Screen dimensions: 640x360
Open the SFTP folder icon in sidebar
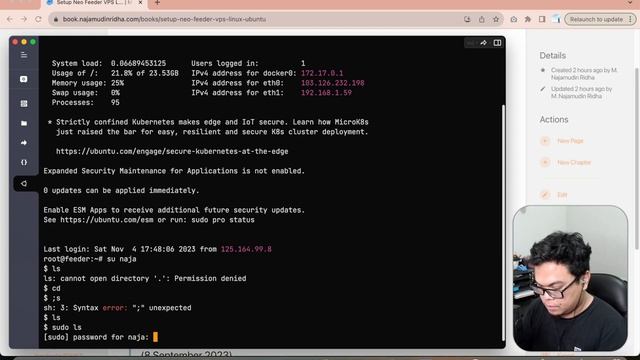click(x=24, y=123)
